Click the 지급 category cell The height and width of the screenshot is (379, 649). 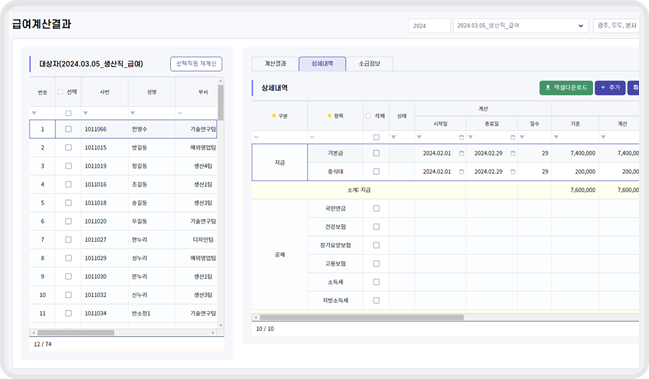280,162
